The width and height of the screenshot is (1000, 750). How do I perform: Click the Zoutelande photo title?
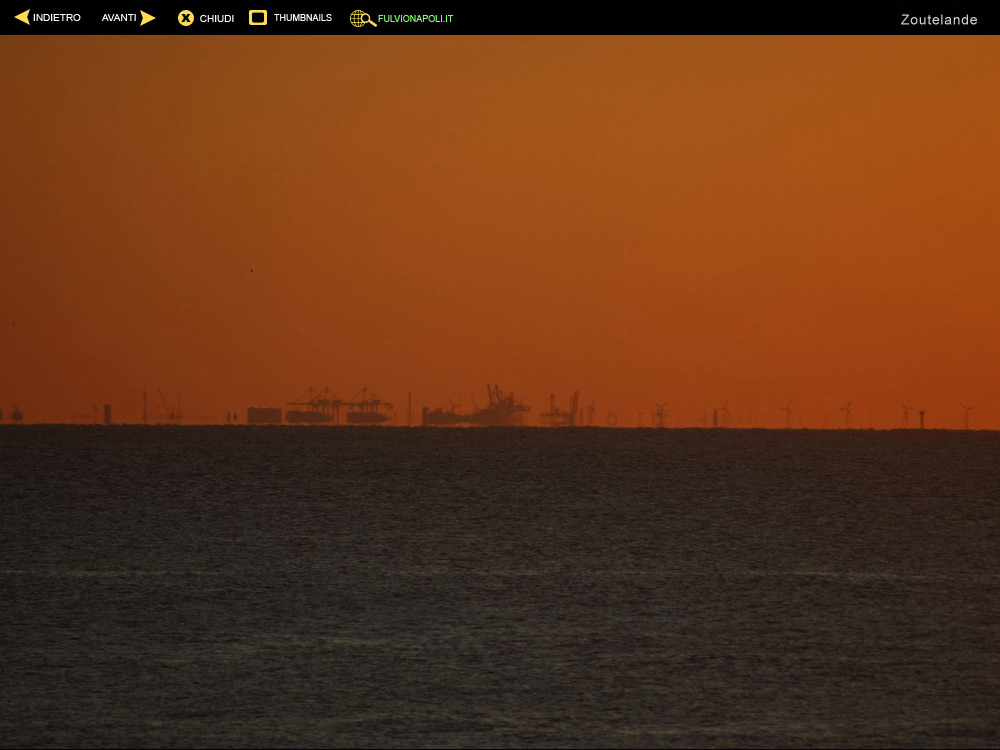939,20
